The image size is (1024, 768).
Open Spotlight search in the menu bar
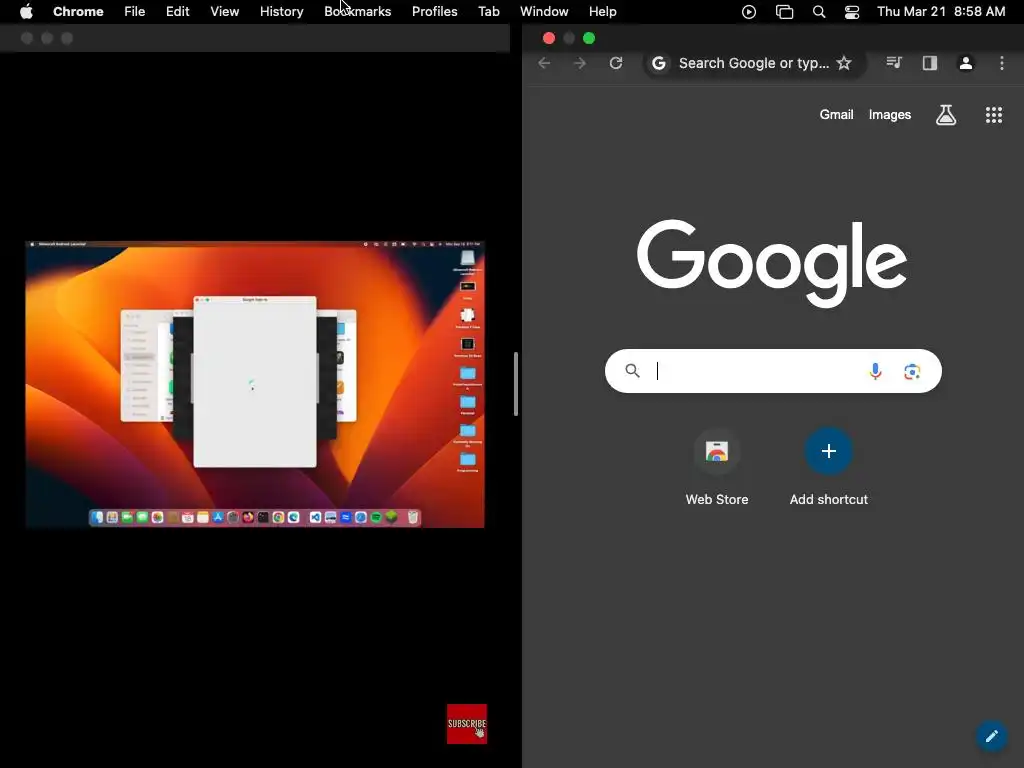pyautogui.click(x=819, y=12)
